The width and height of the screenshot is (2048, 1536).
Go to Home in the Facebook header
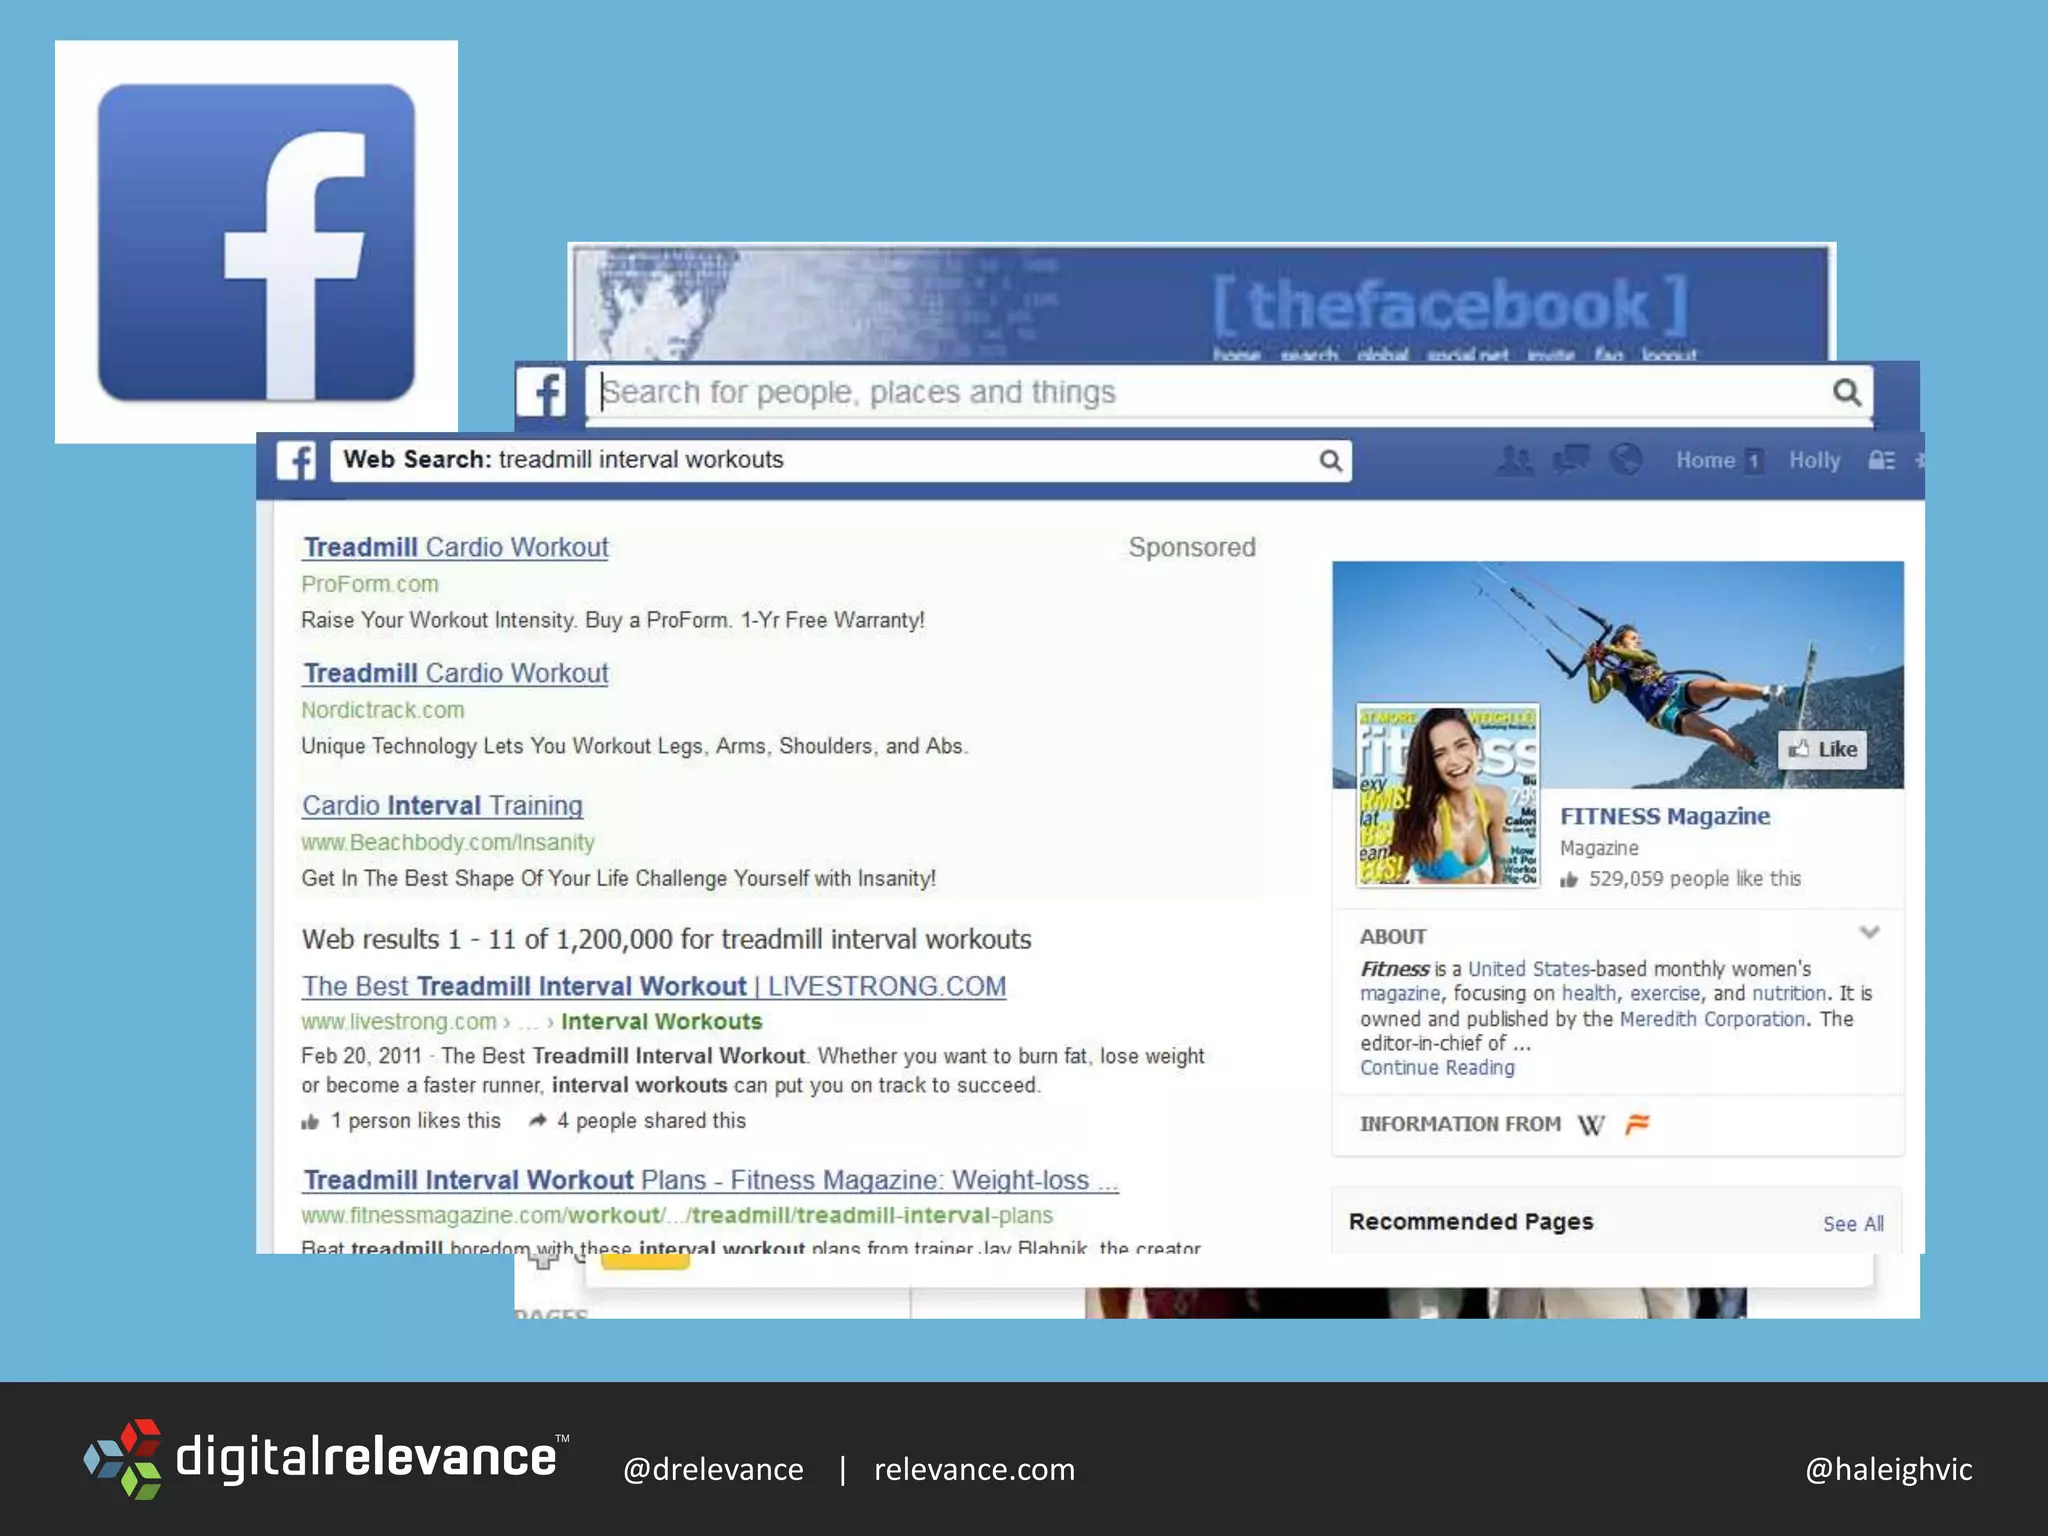(1705, 460)
